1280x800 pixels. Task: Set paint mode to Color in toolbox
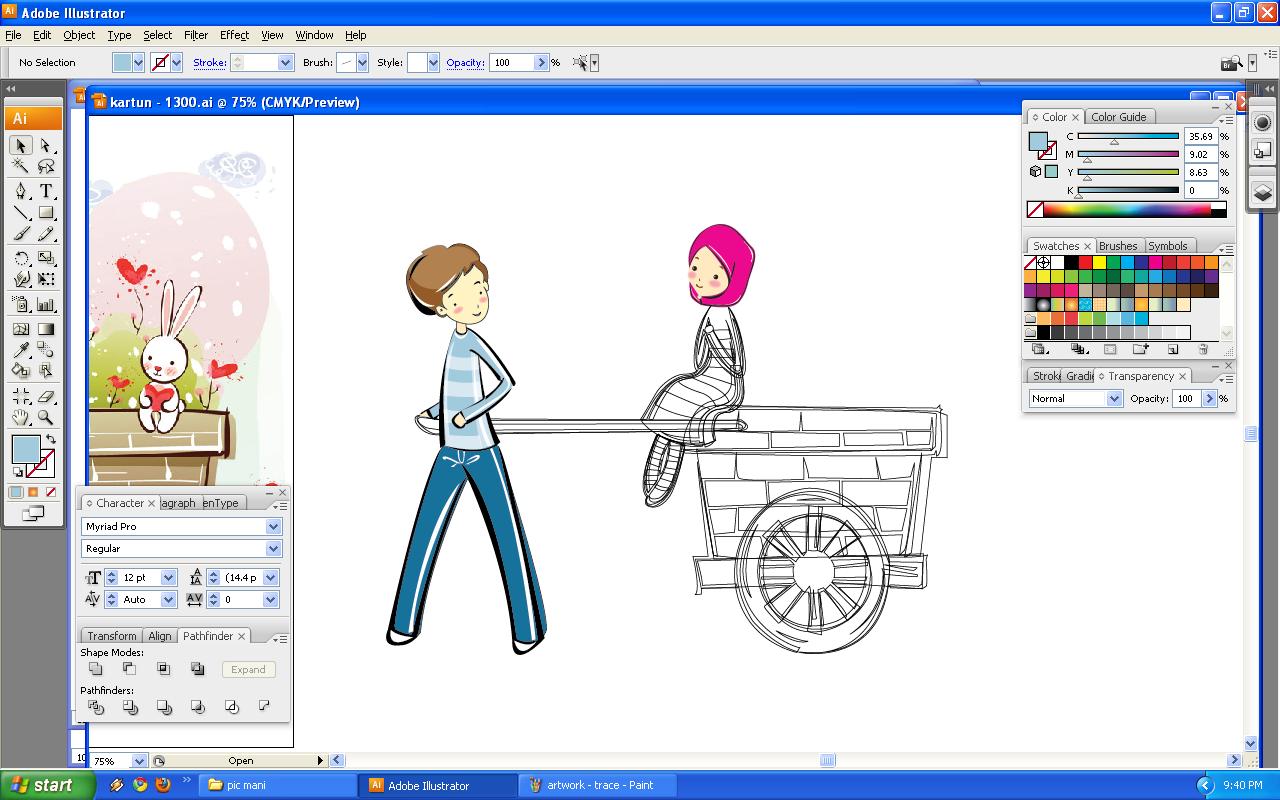pos(16,492)
